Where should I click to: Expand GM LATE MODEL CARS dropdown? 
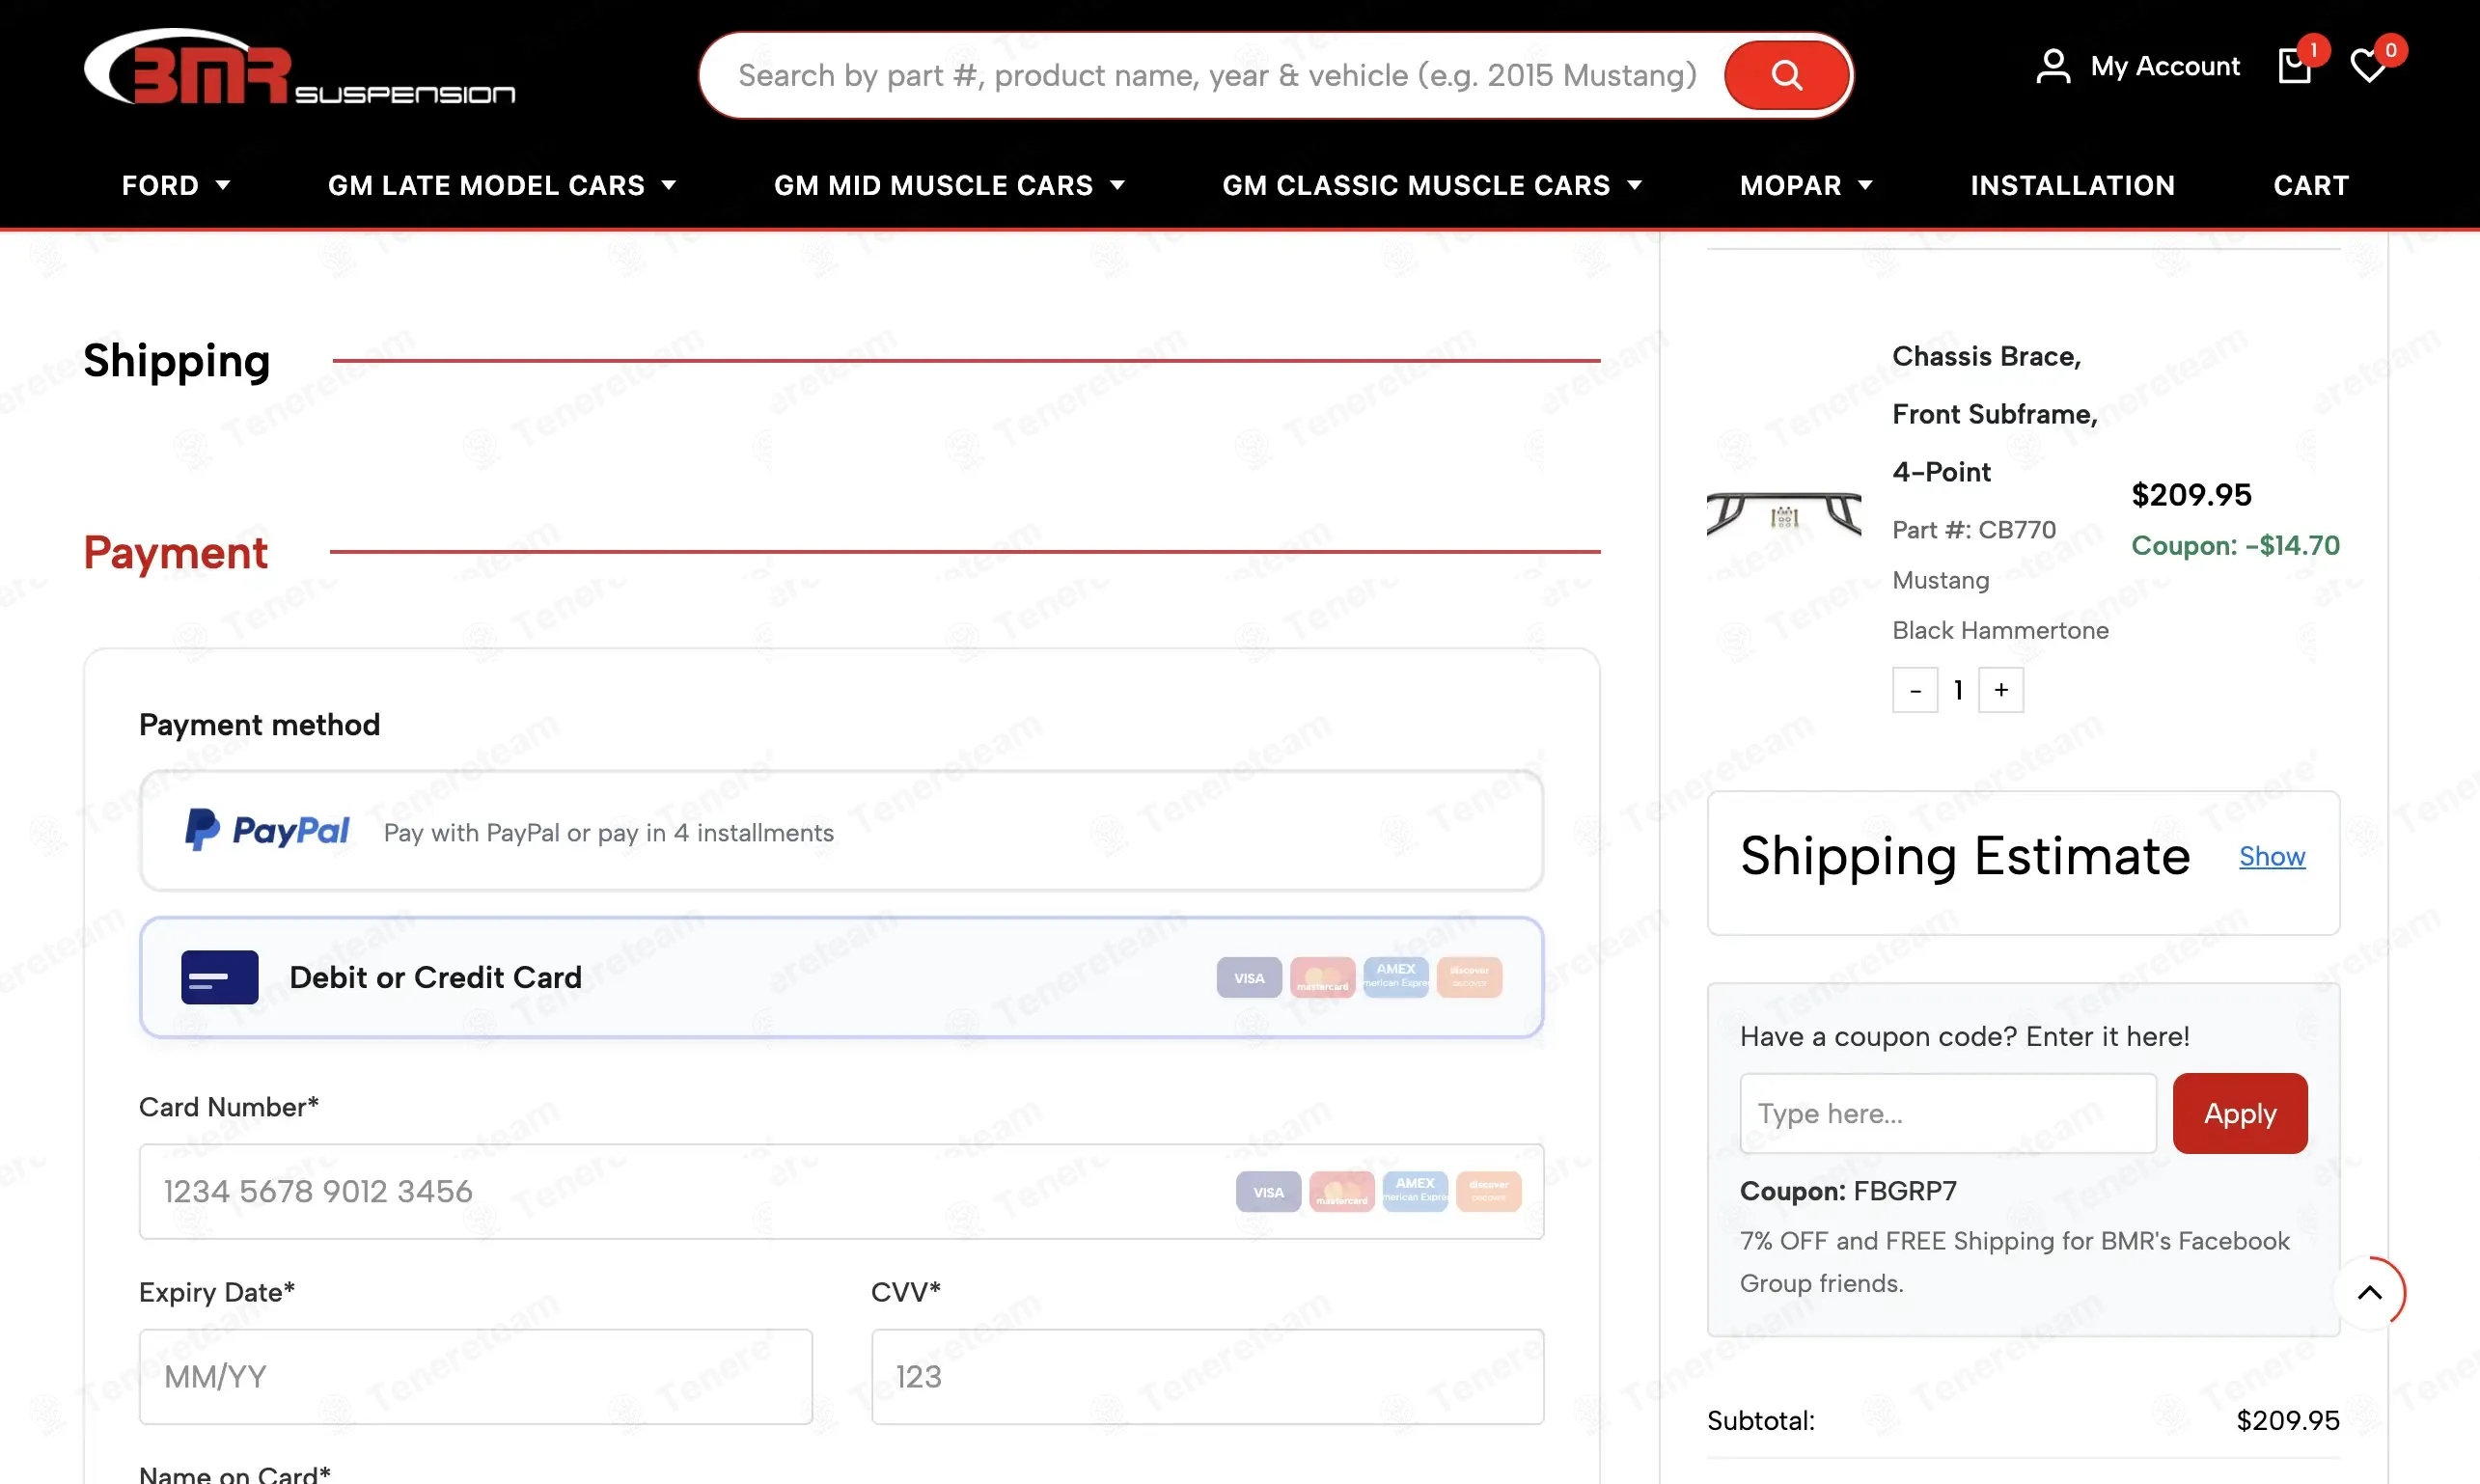tap(502, 185)
